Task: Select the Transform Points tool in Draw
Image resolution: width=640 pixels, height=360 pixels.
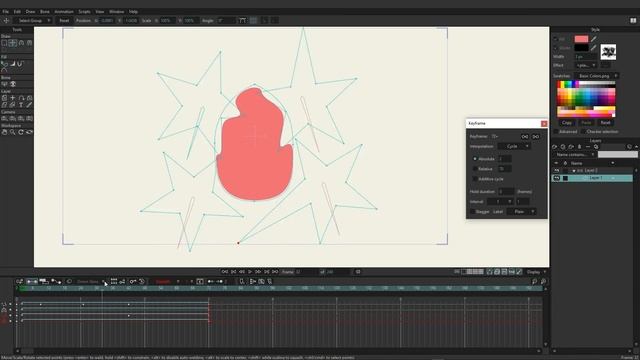Action: click(x=13, y=43)
